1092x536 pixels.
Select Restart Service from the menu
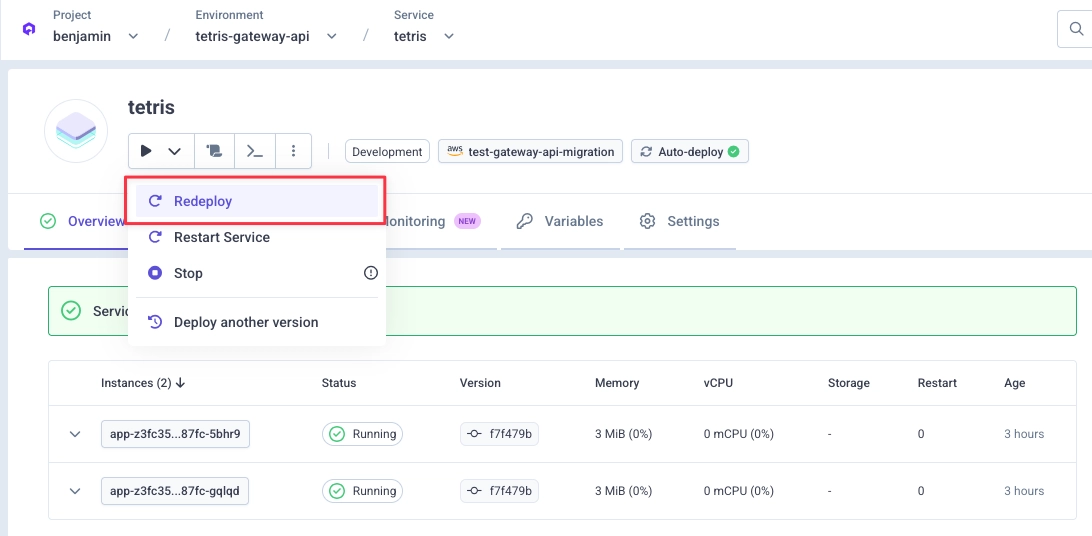coord(257,237)
